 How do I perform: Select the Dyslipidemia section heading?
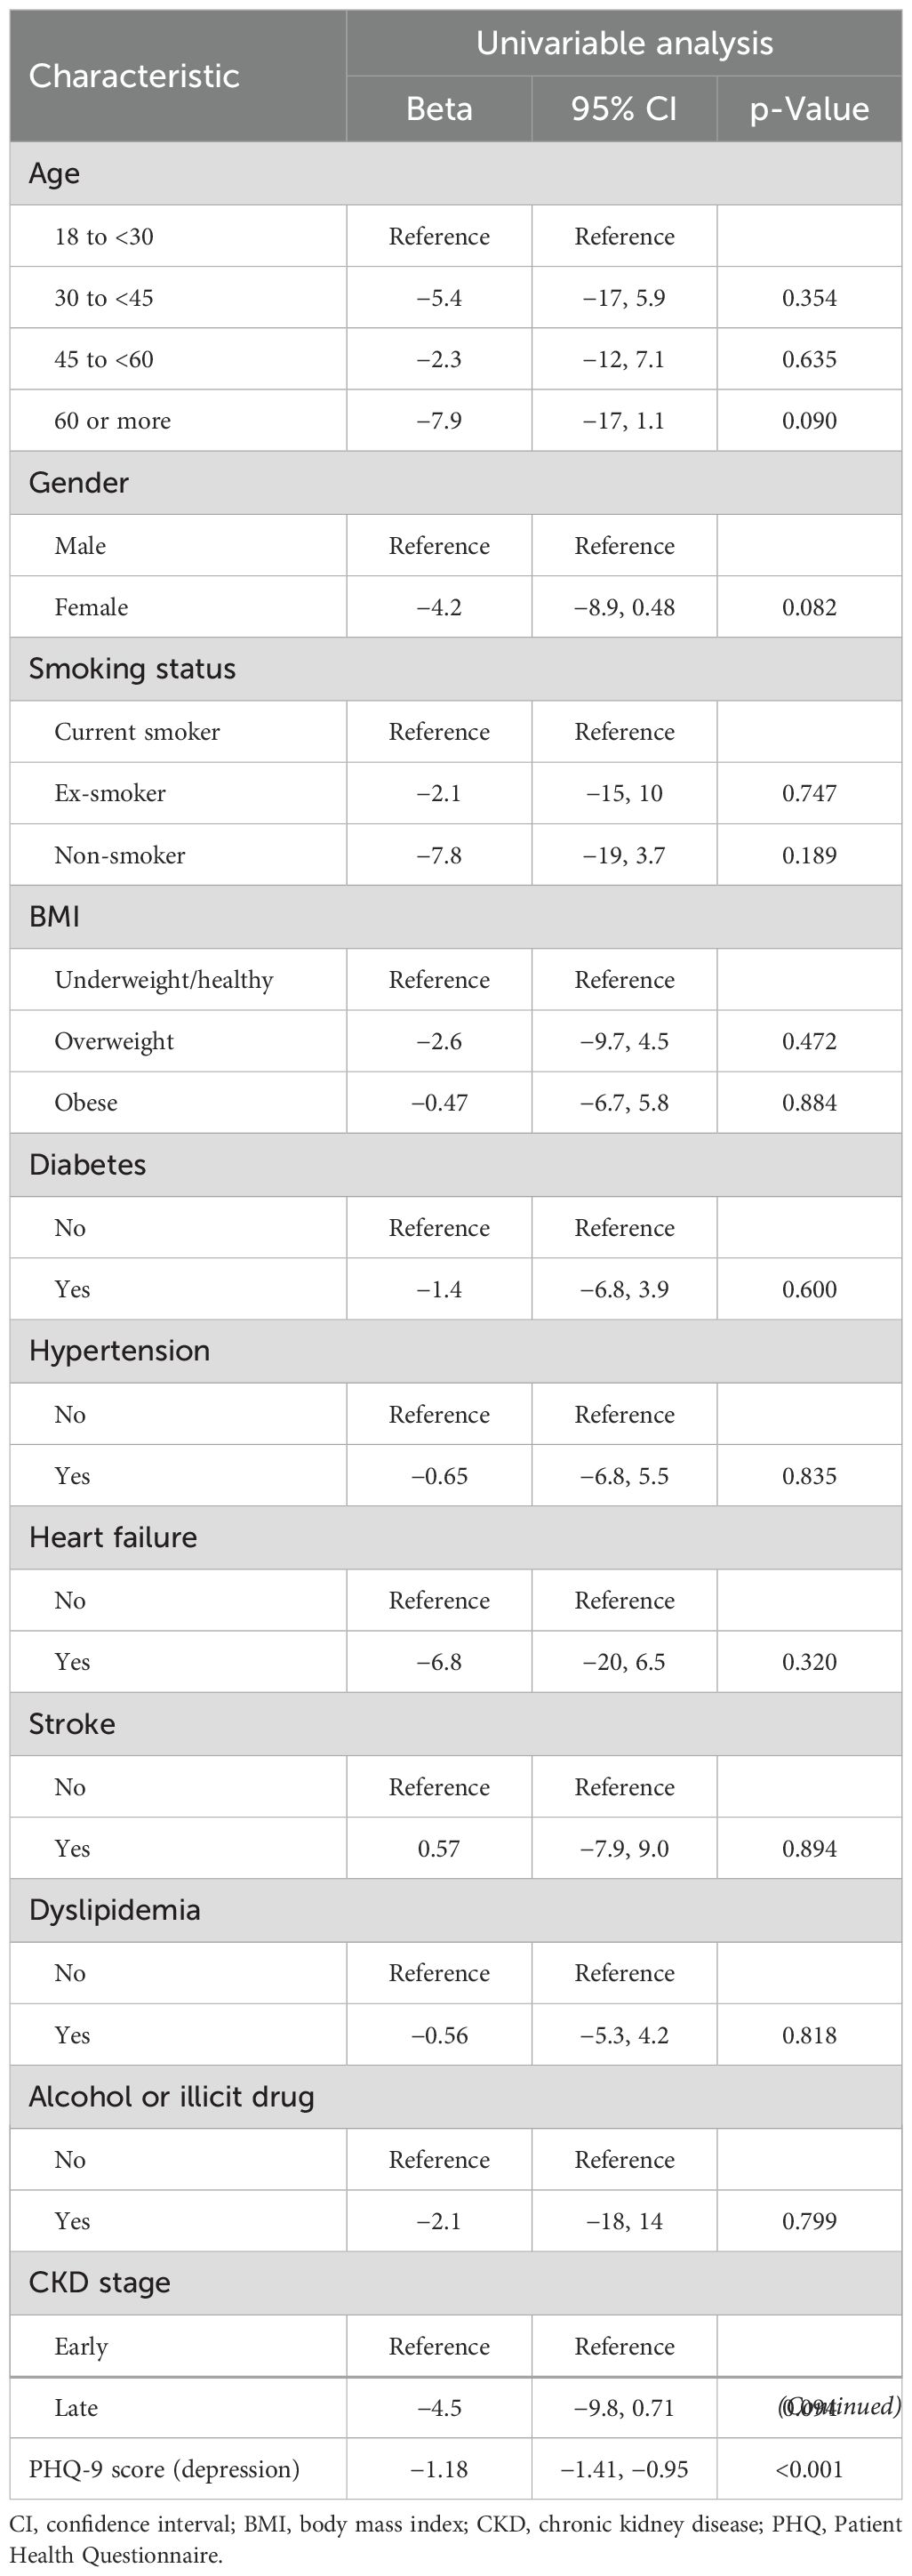pyautogui.click(x=114, y=1910)
